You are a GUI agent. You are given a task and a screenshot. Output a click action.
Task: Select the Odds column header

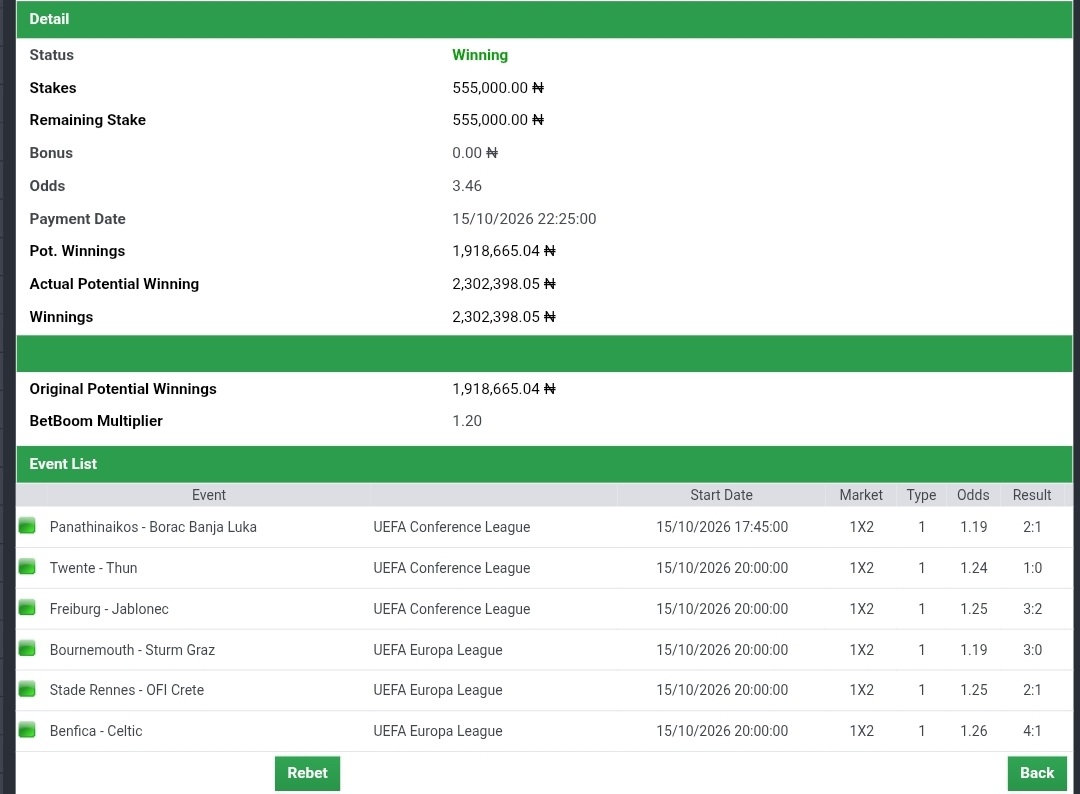coord(973,495)
